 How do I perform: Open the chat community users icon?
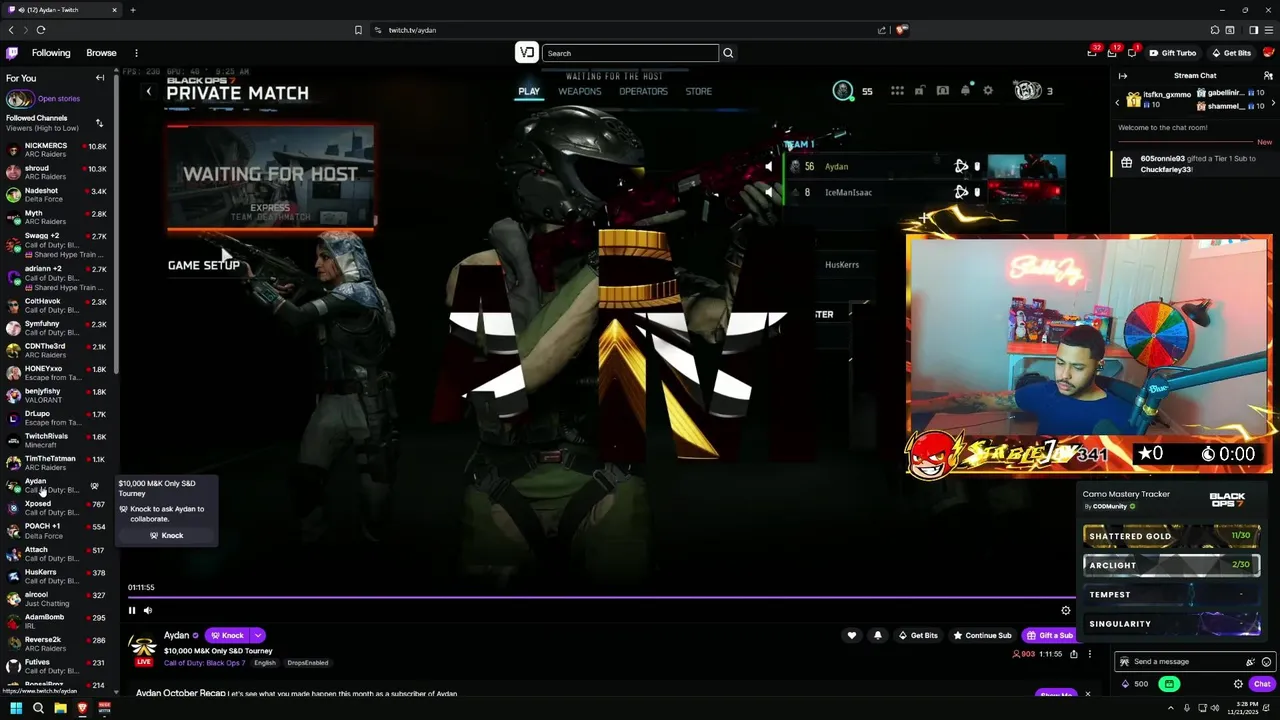[1268, 76]
